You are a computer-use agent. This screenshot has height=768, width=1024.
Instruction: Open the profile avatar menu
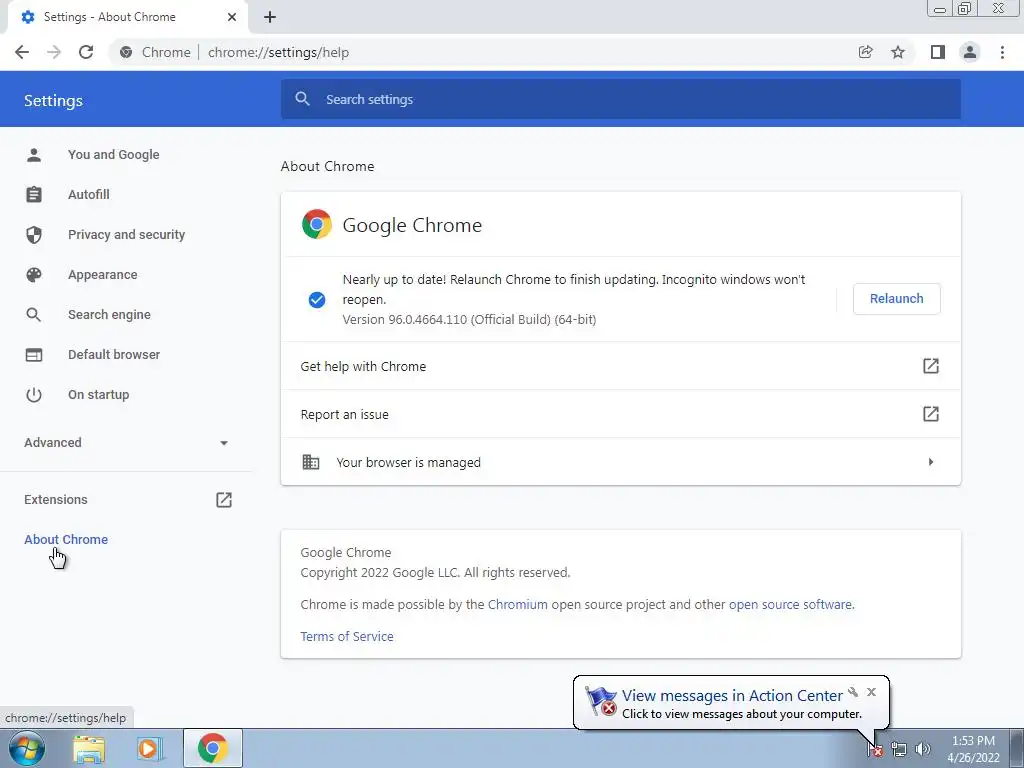[x=970, y=52]
